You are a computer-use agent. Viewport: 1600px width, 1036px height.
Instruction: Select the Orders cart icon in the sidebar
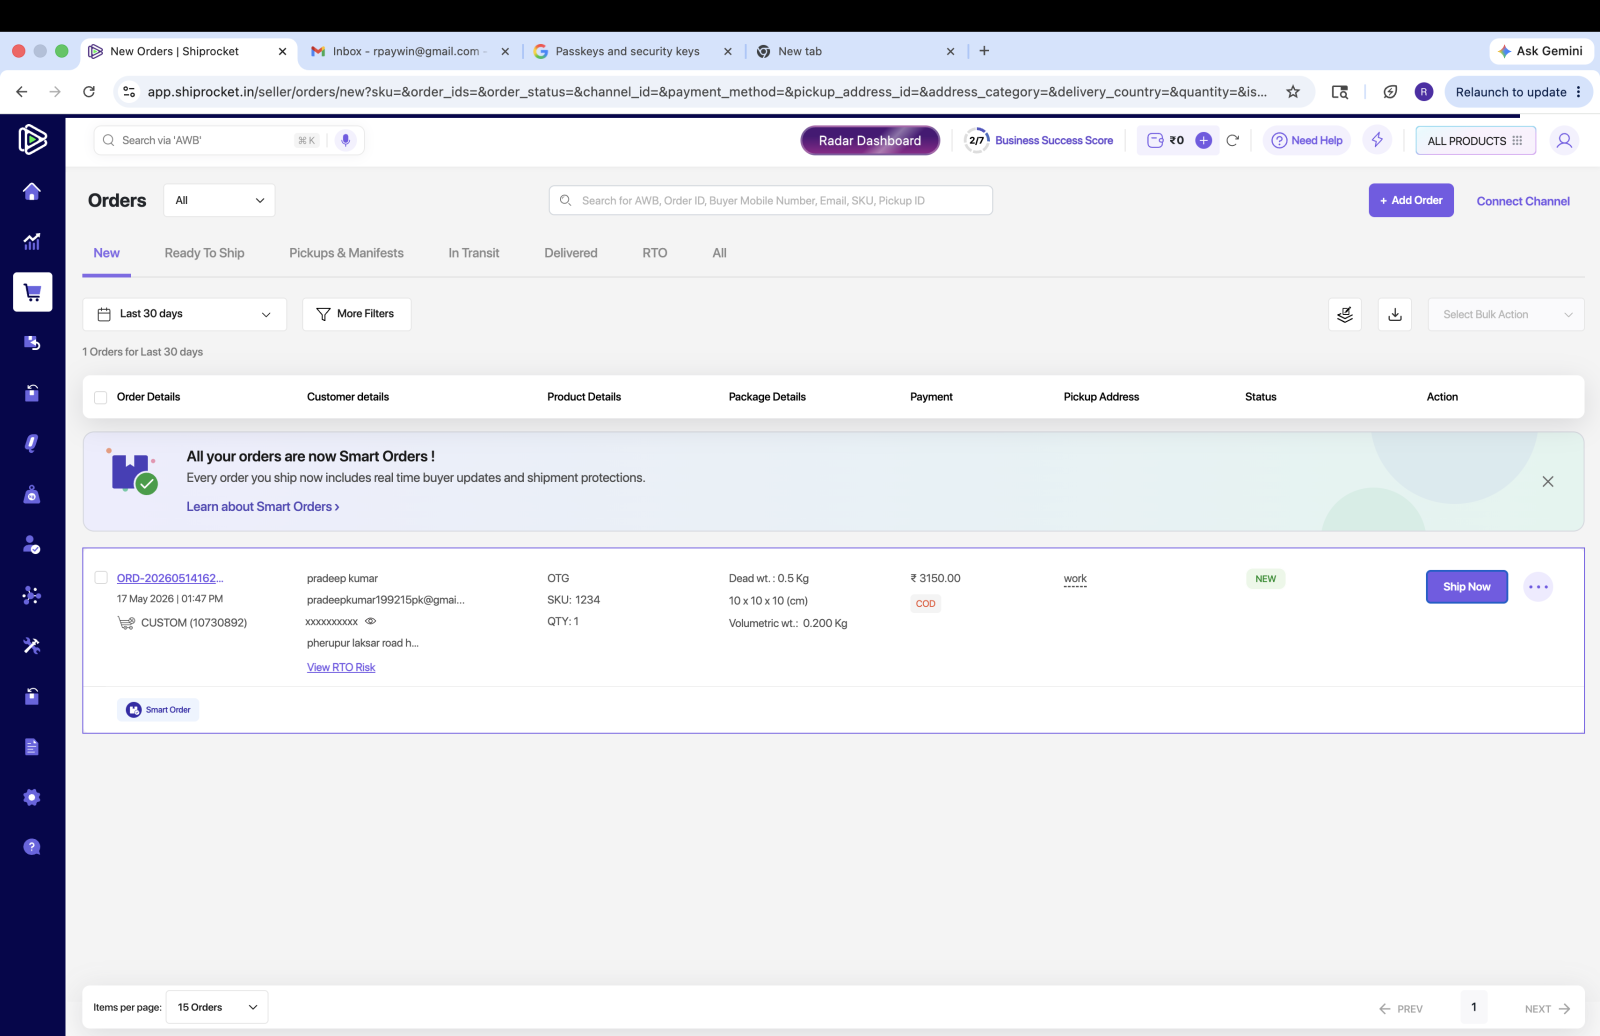point(32,292)
